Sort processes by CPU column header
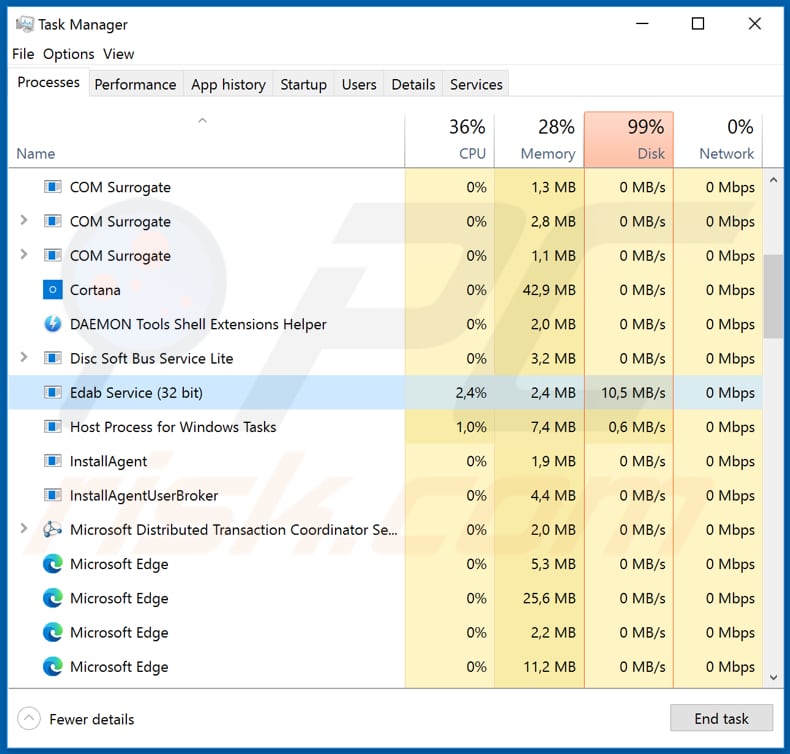 tap(450, 140)
